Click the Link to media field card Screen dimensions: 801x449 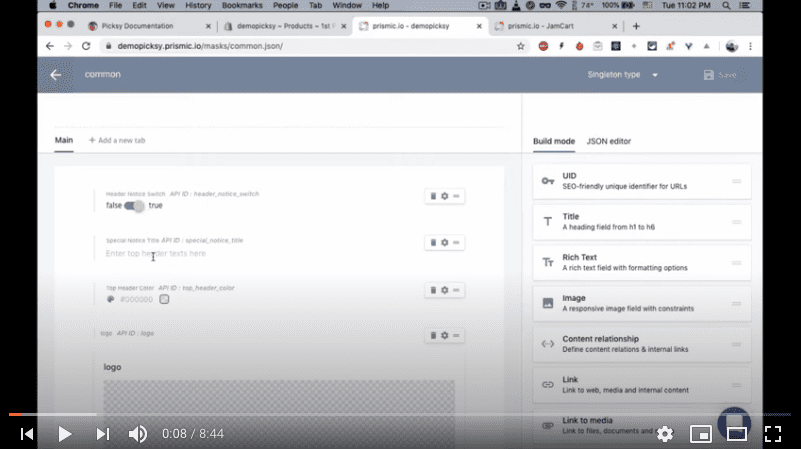point(642,426)
